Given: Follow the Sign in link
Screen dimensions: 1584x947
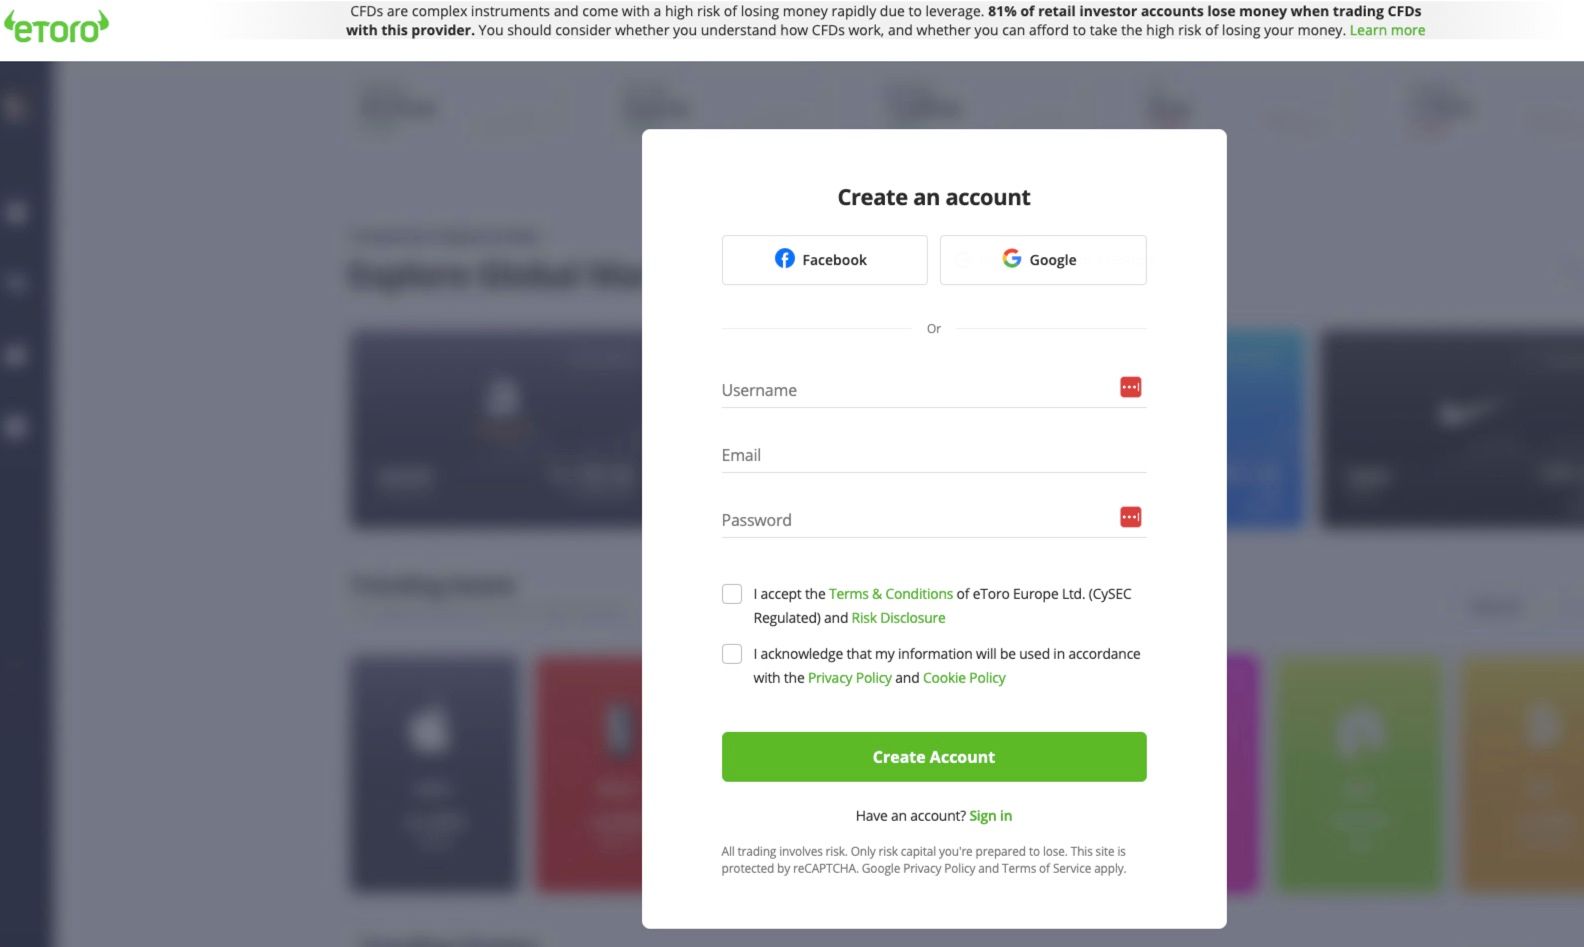Looking at the screenshot, I should pyautogui.click(x=990, y=816).
